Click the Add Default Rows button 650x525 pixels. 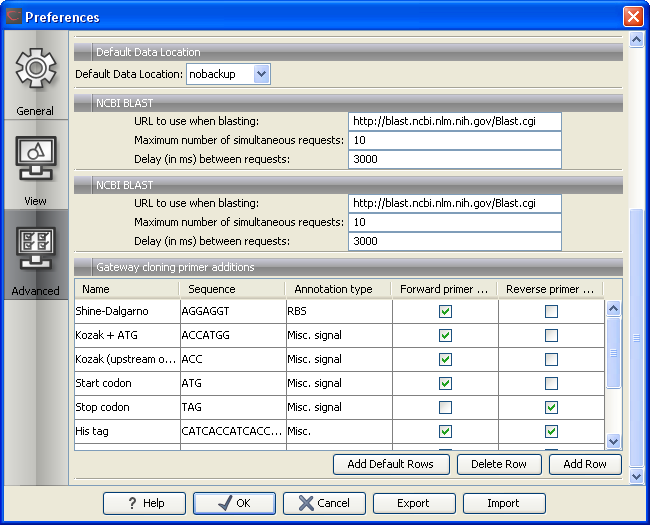tap(391, 464)
